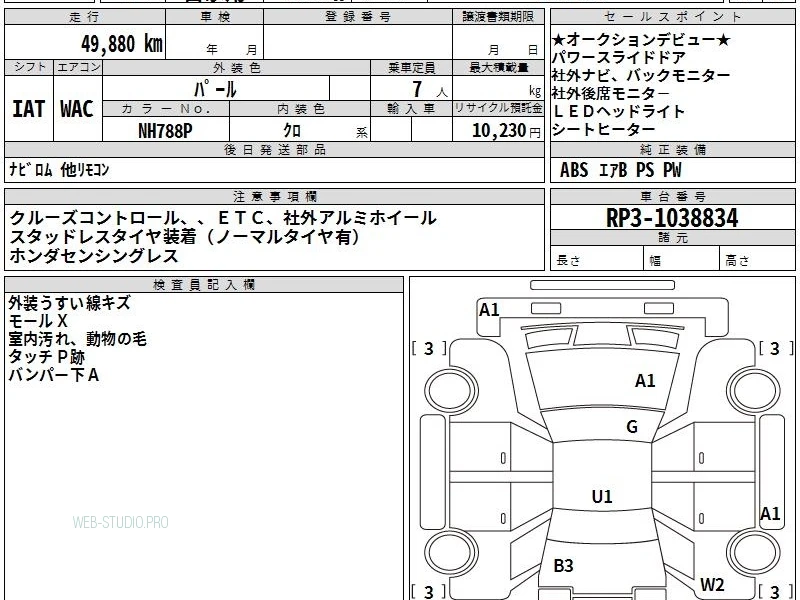
Task: Click the 車台番号 header
Action: 672,196
